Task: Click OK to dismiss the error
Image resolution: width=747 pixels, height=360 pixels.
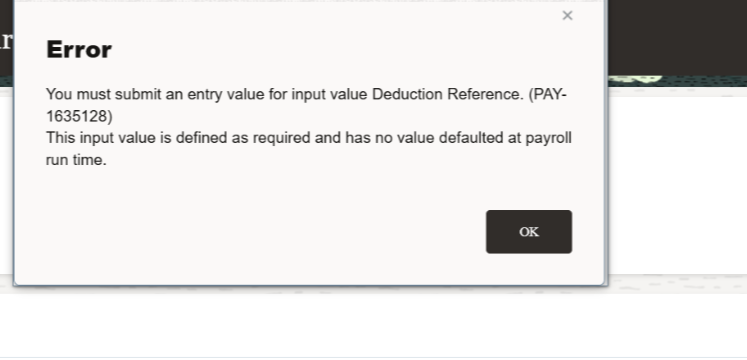Action: [529, 232]
